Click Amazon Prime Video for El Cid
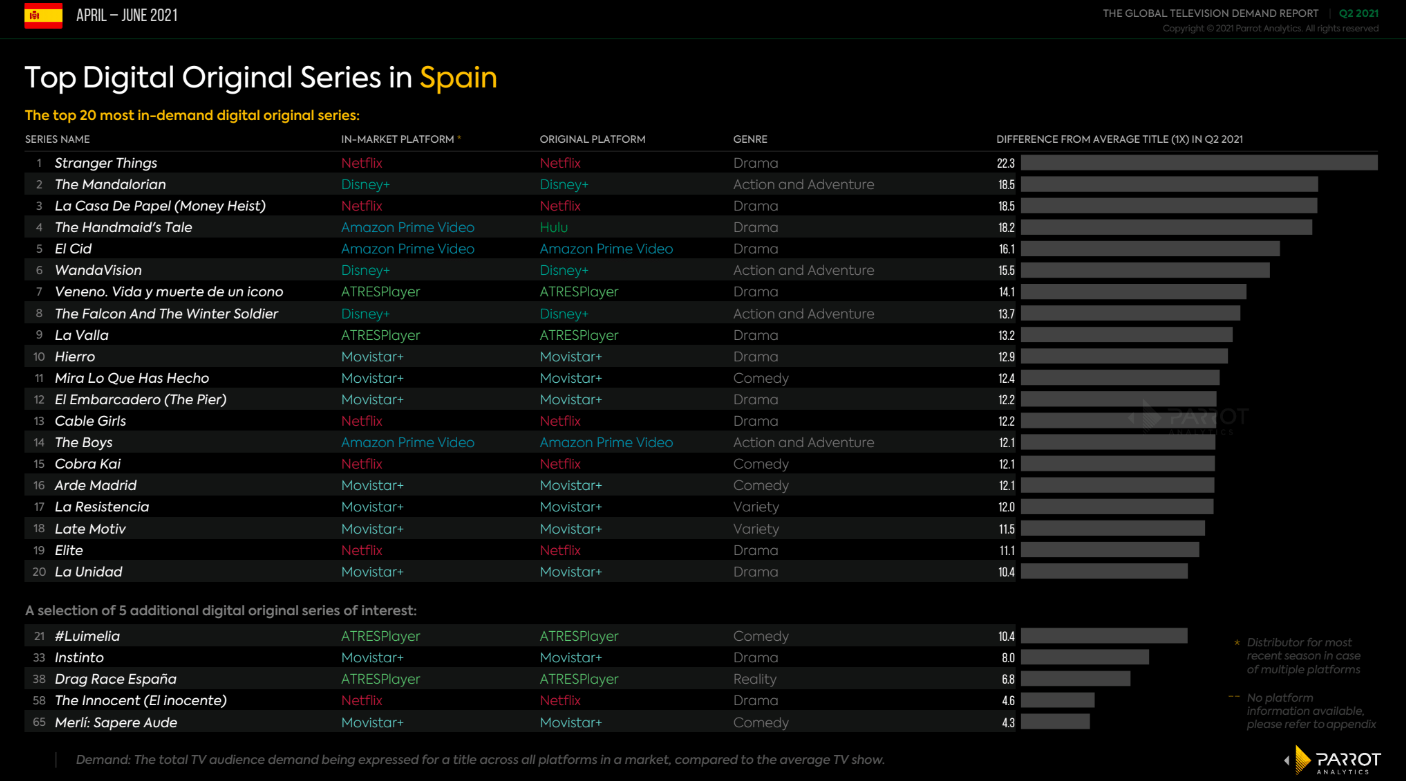Screen dimensions: 1406x781 [x=407, y=249]
